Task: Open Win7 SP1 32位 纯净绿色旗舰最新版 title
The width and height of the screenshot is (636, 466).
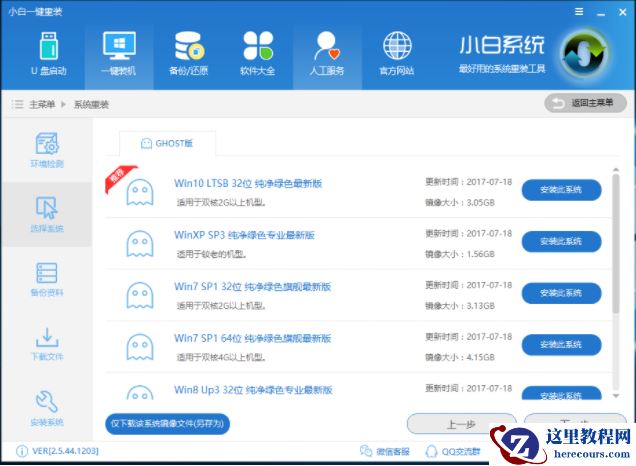Action: [253, 286]
